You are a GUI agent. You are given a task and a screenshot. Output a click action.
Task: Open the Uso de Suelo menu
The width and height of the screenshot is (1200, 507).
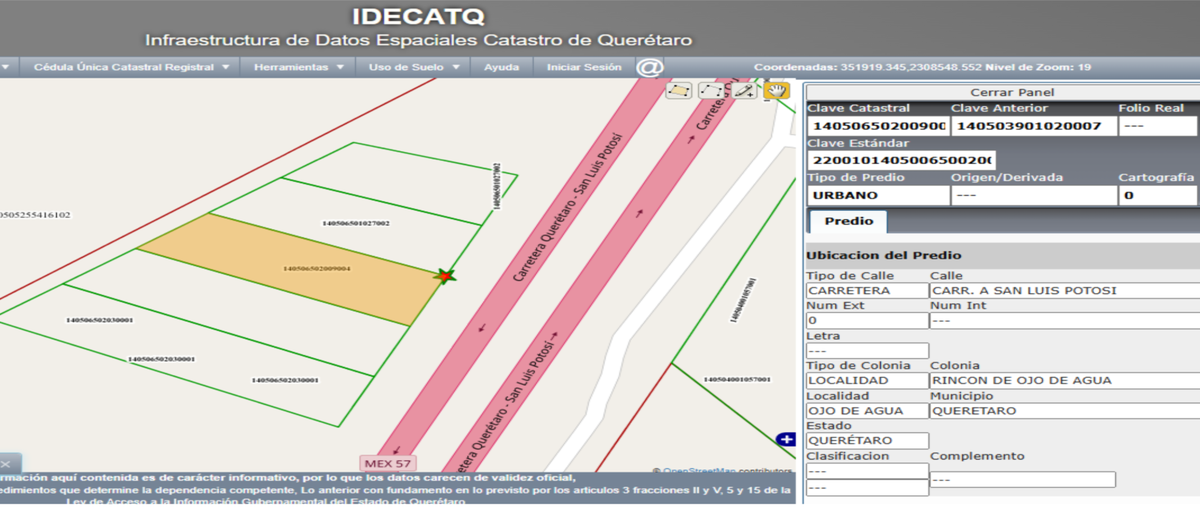414,67
